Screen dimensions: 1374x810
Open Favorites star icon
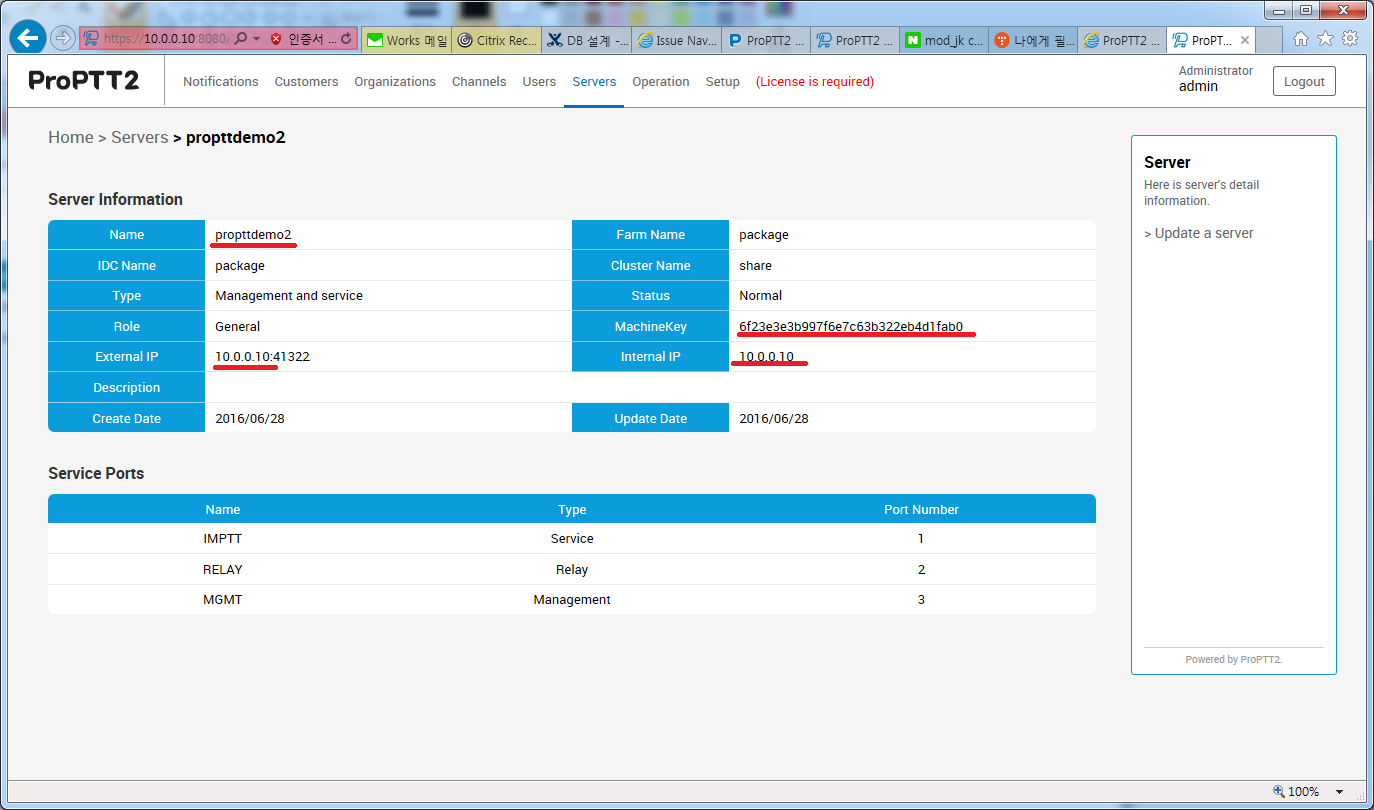click(1325, 39)
